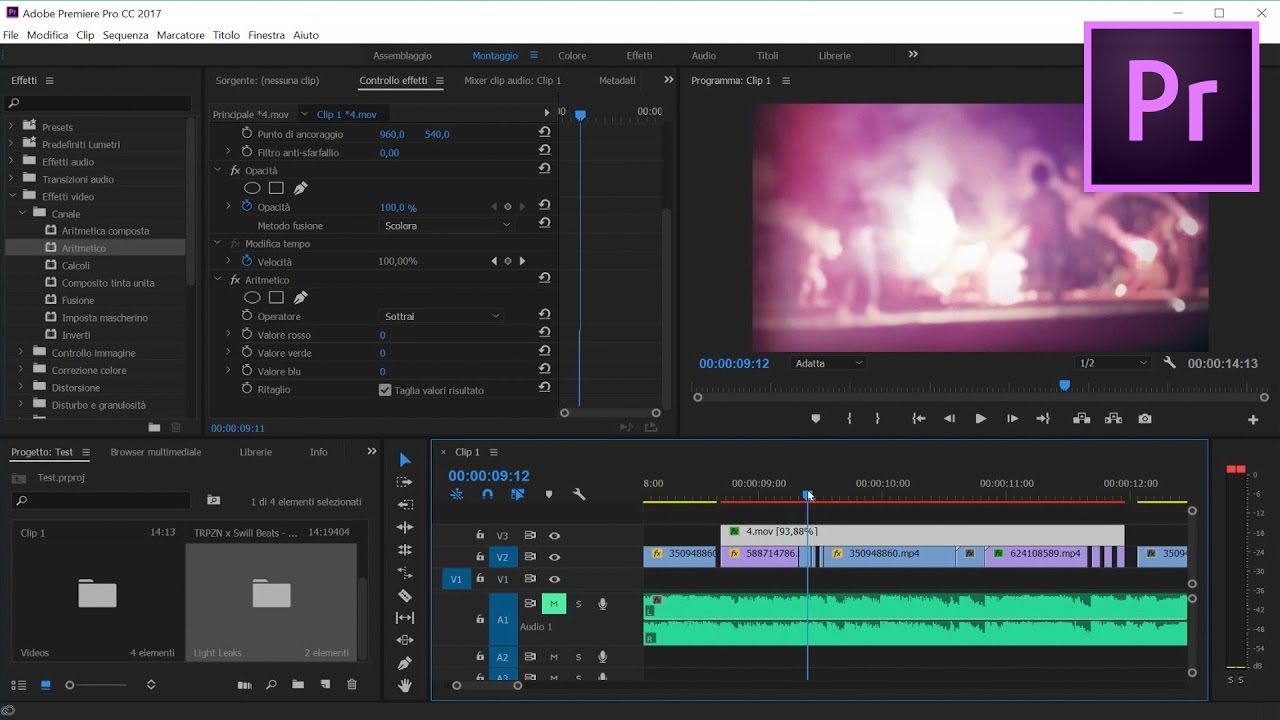
Task: Go to Out point
Action: (x=1043, y=419)
